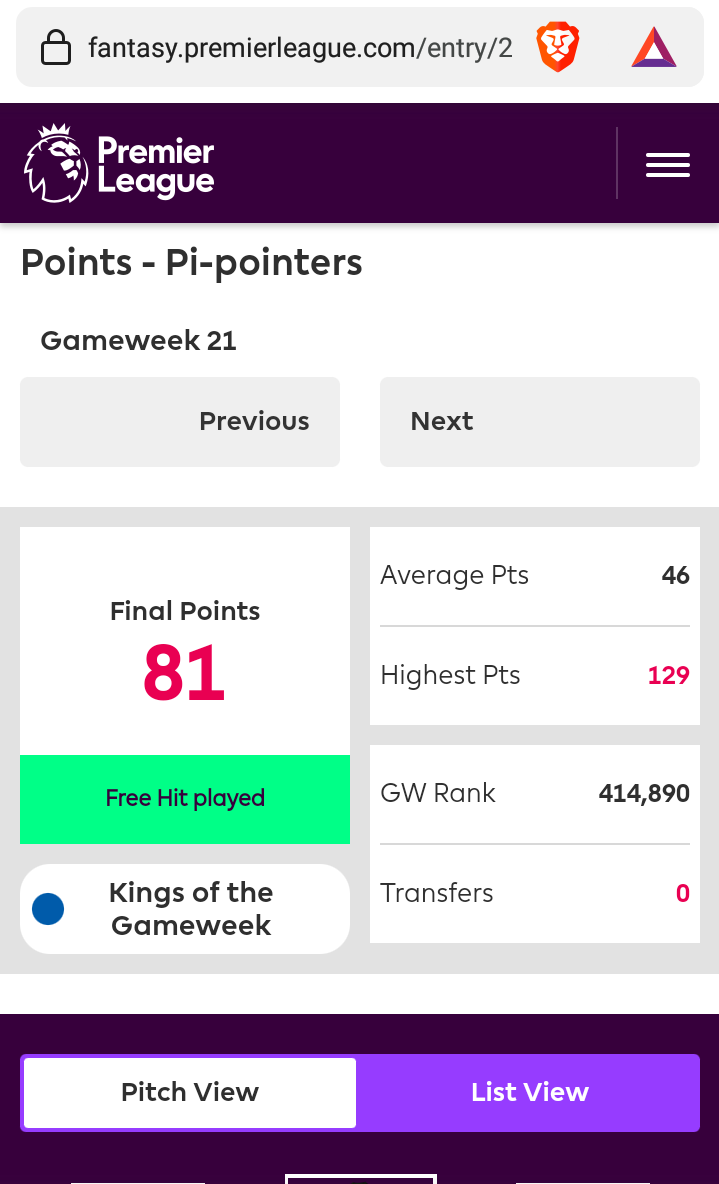Image resolution: width=719 pixels, height=1184 pixels.
Task: Click the Final Points score 81
Action: (184, 672)
